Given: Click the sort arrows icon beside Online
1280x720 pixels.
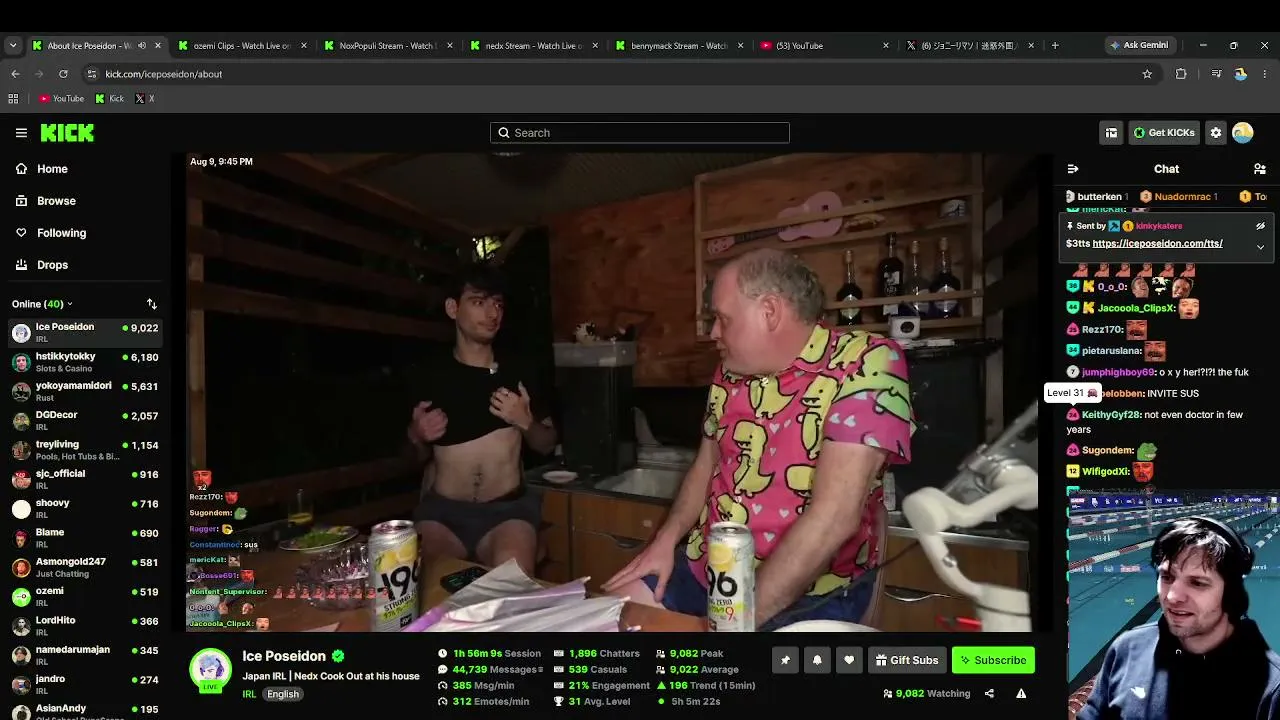Looking at the screenshot, I should tap(152, 304).
